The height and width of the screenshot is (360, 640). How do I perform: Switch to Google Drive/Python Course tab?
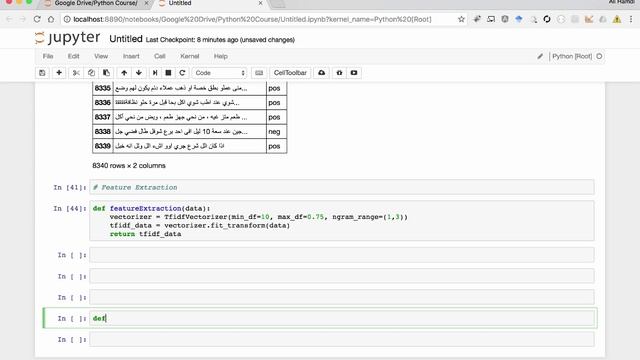(96, 3)
